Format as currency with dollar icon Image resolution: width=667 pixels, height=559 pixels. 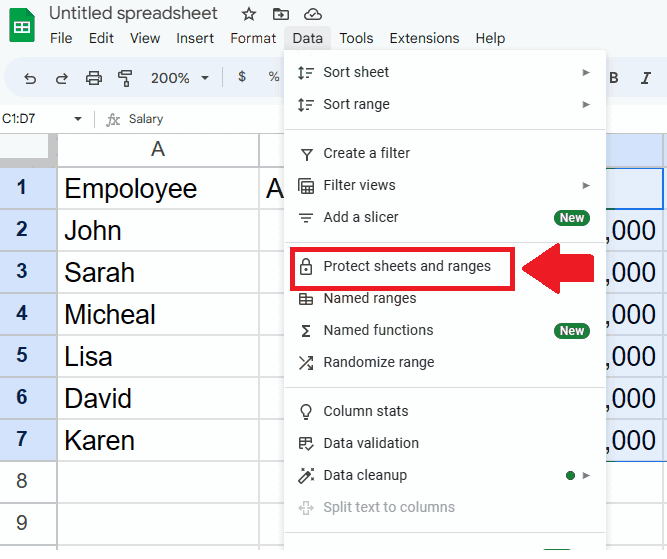[x=242, y=77]
